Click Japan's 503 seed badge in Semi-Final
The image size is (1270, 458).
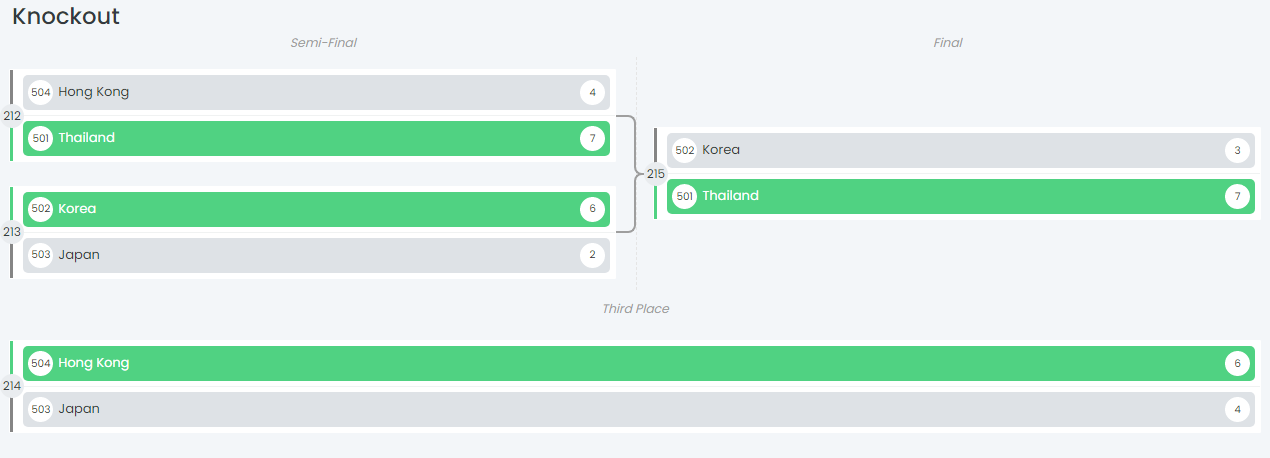(41, 255)
